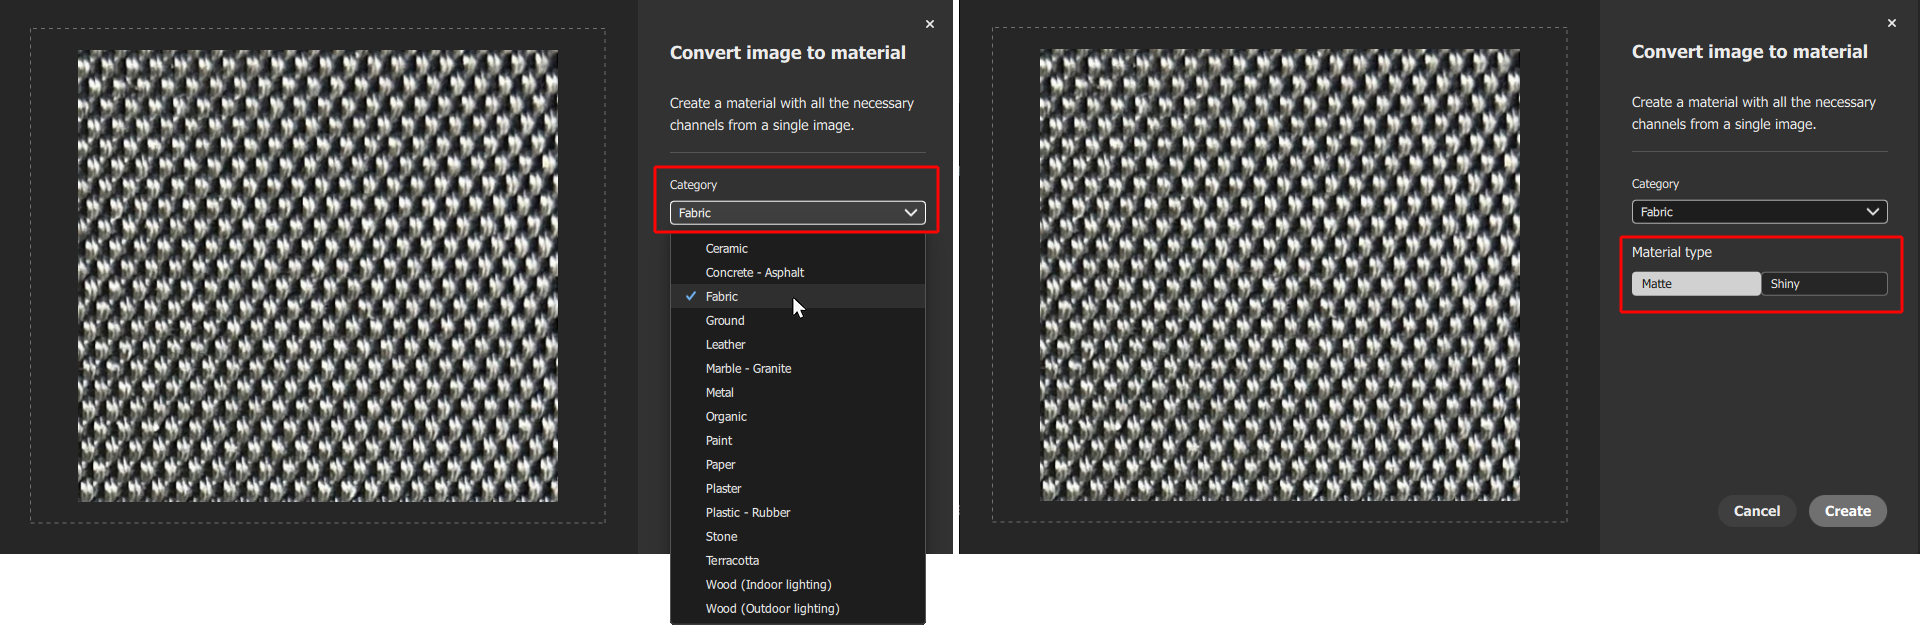The height and width of the screenshot is (628, 1920).
Task: Select Leather category option
Action: tap(725, 345)
